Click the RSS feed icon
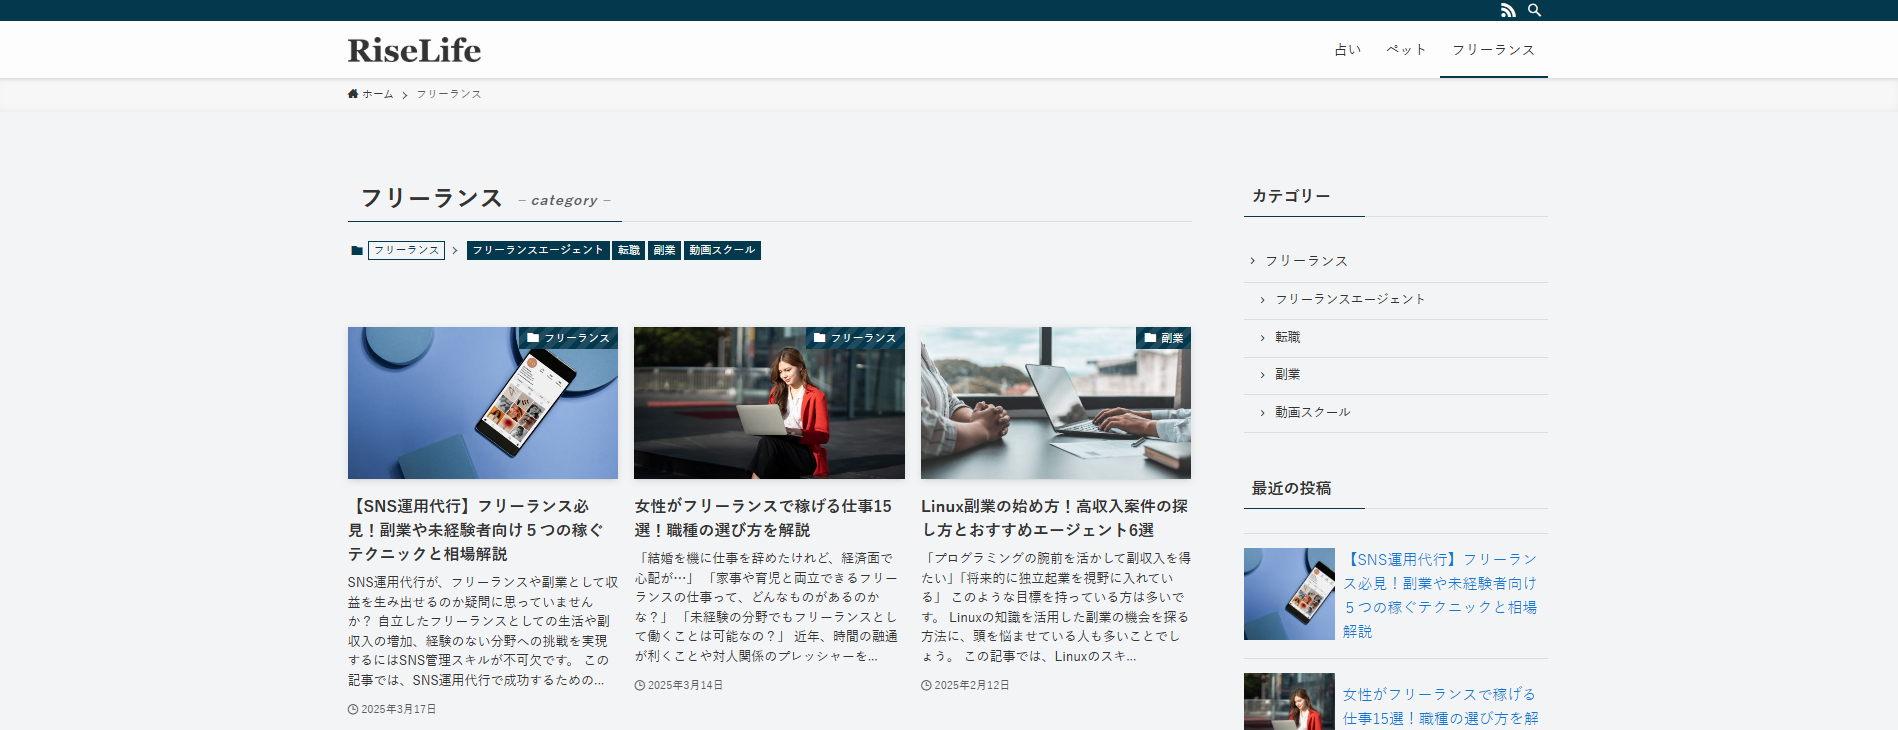1898x730 pixels. click(x=1508, y=10)
